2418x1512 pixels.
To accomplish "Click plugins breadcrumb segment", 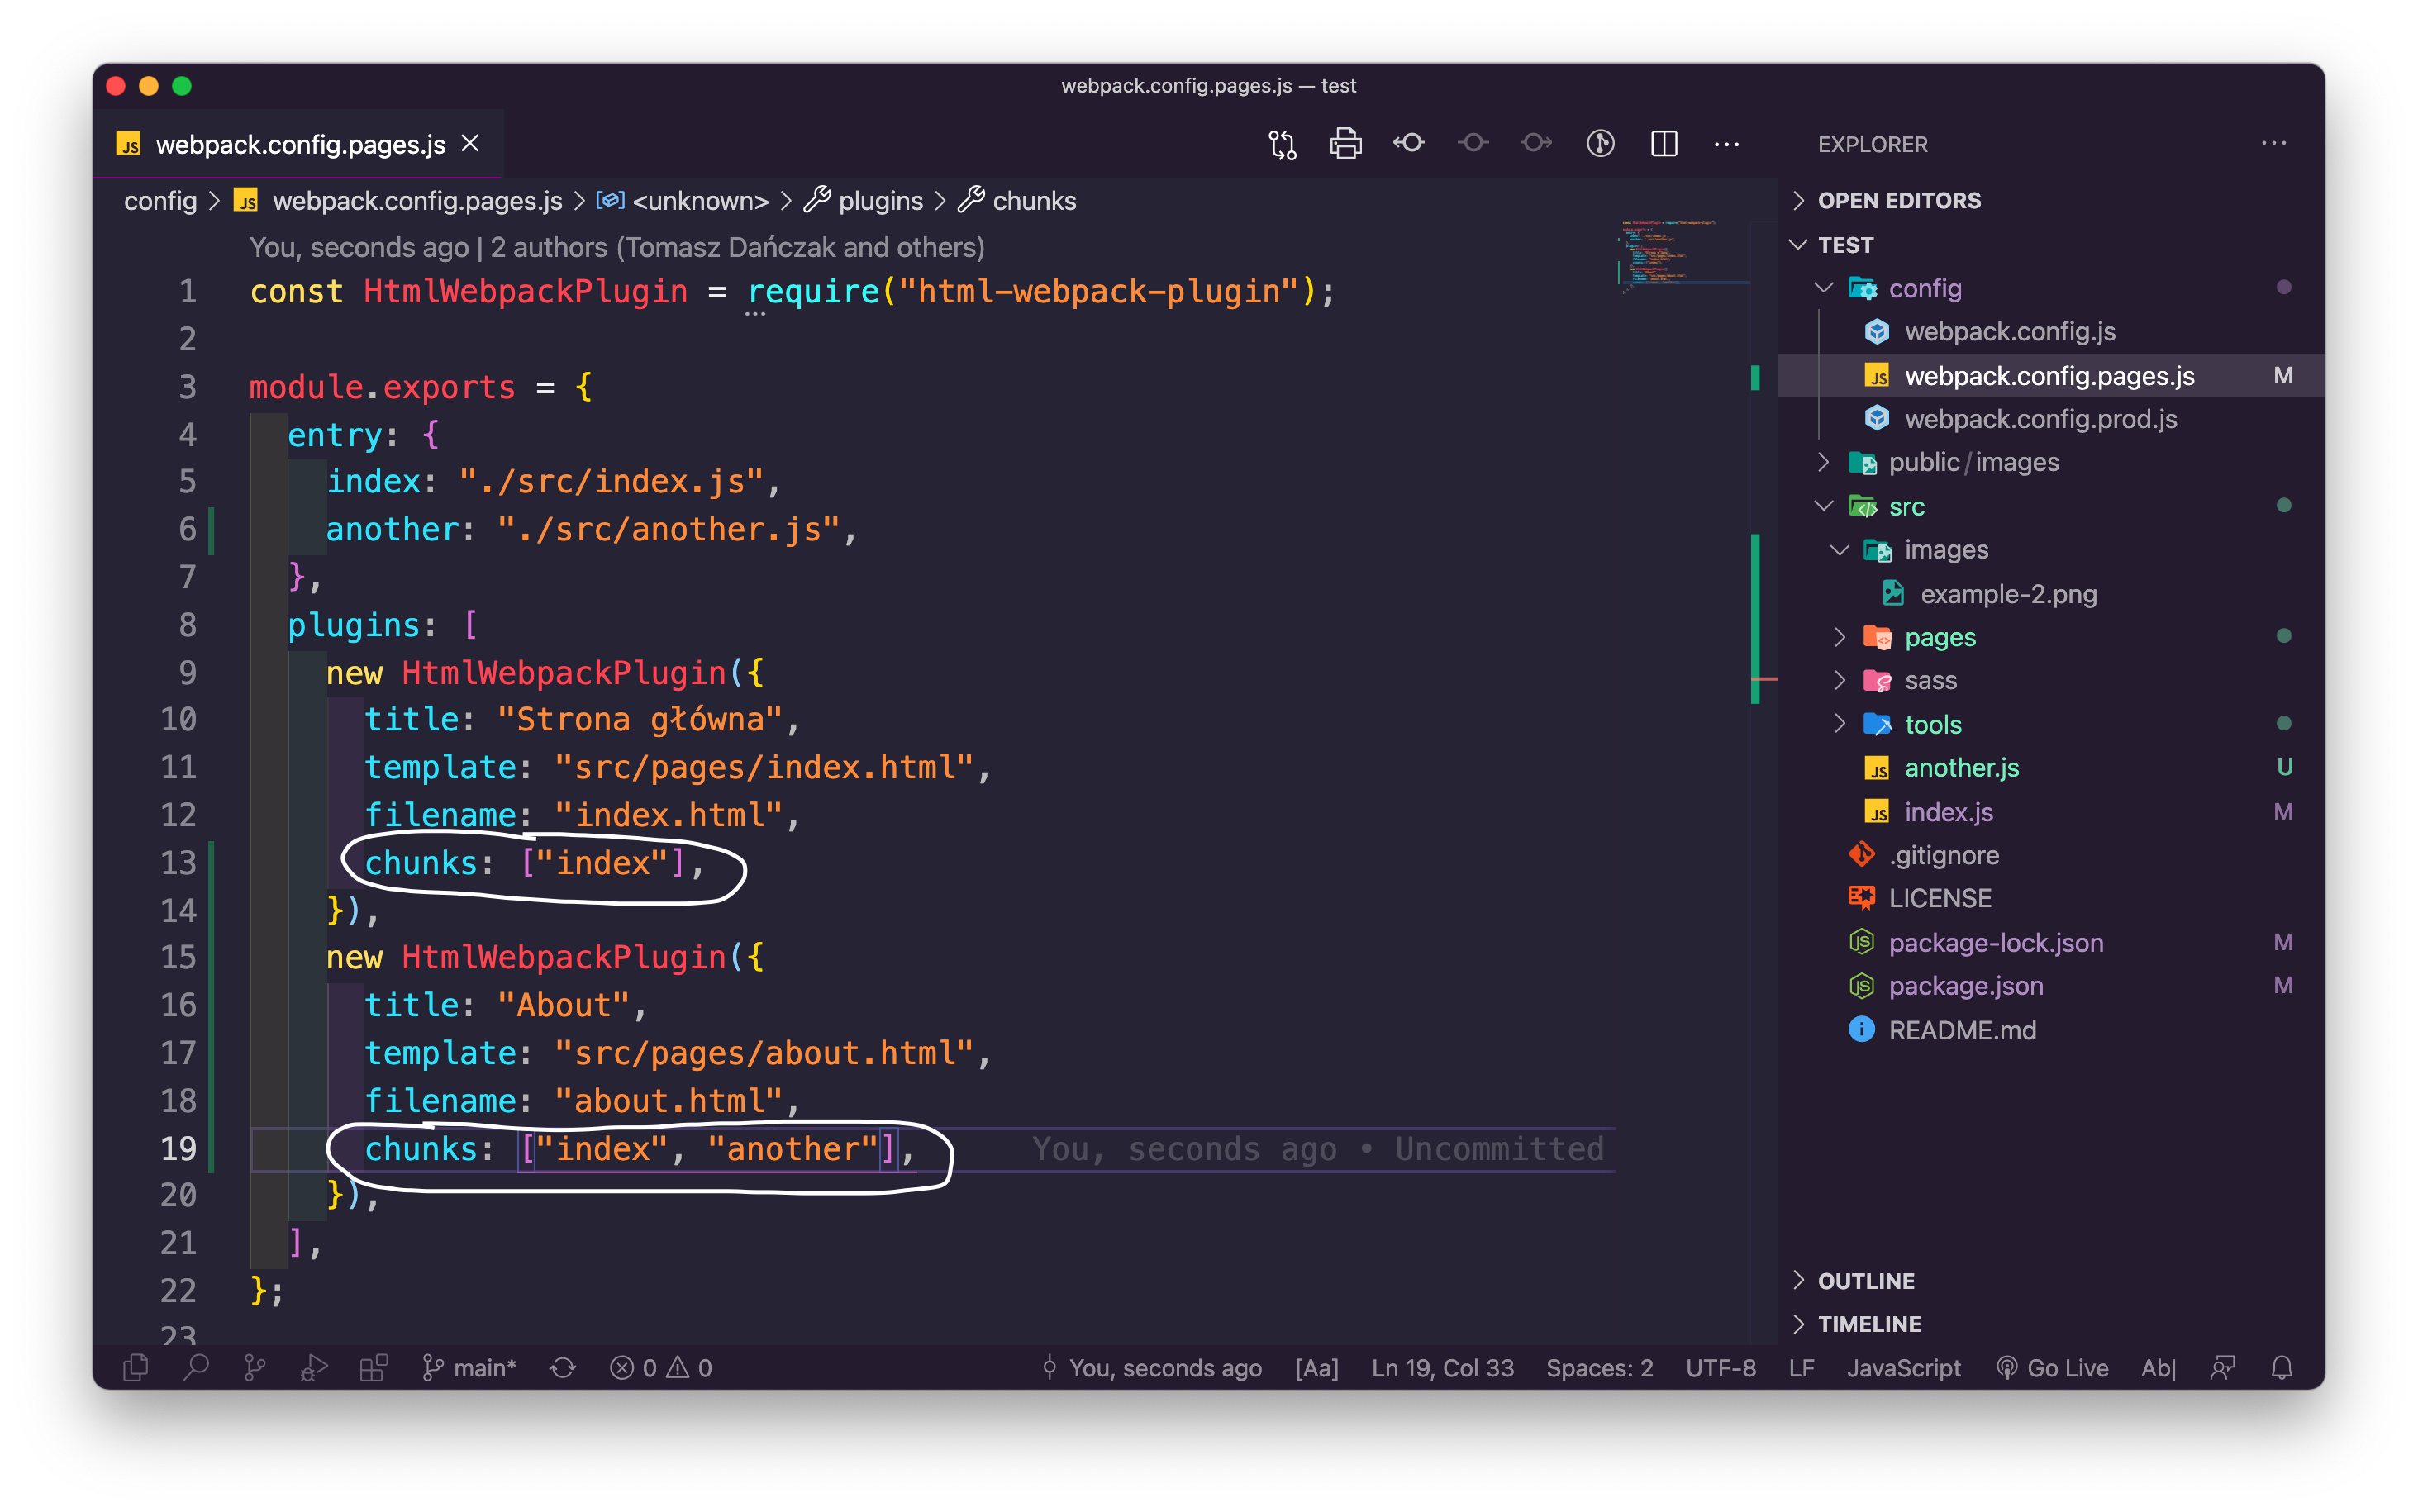I will click(864, 201).
